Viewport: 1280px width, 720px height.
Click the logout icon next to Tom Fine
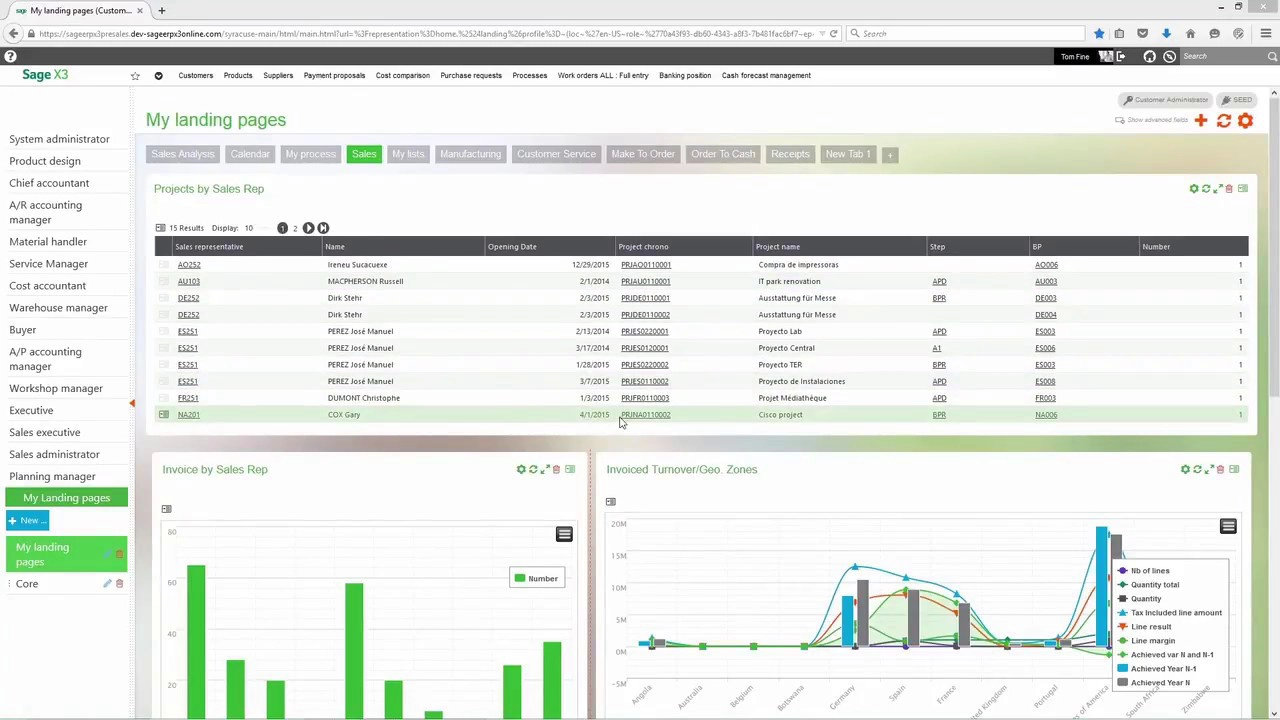pos(1120,56)
